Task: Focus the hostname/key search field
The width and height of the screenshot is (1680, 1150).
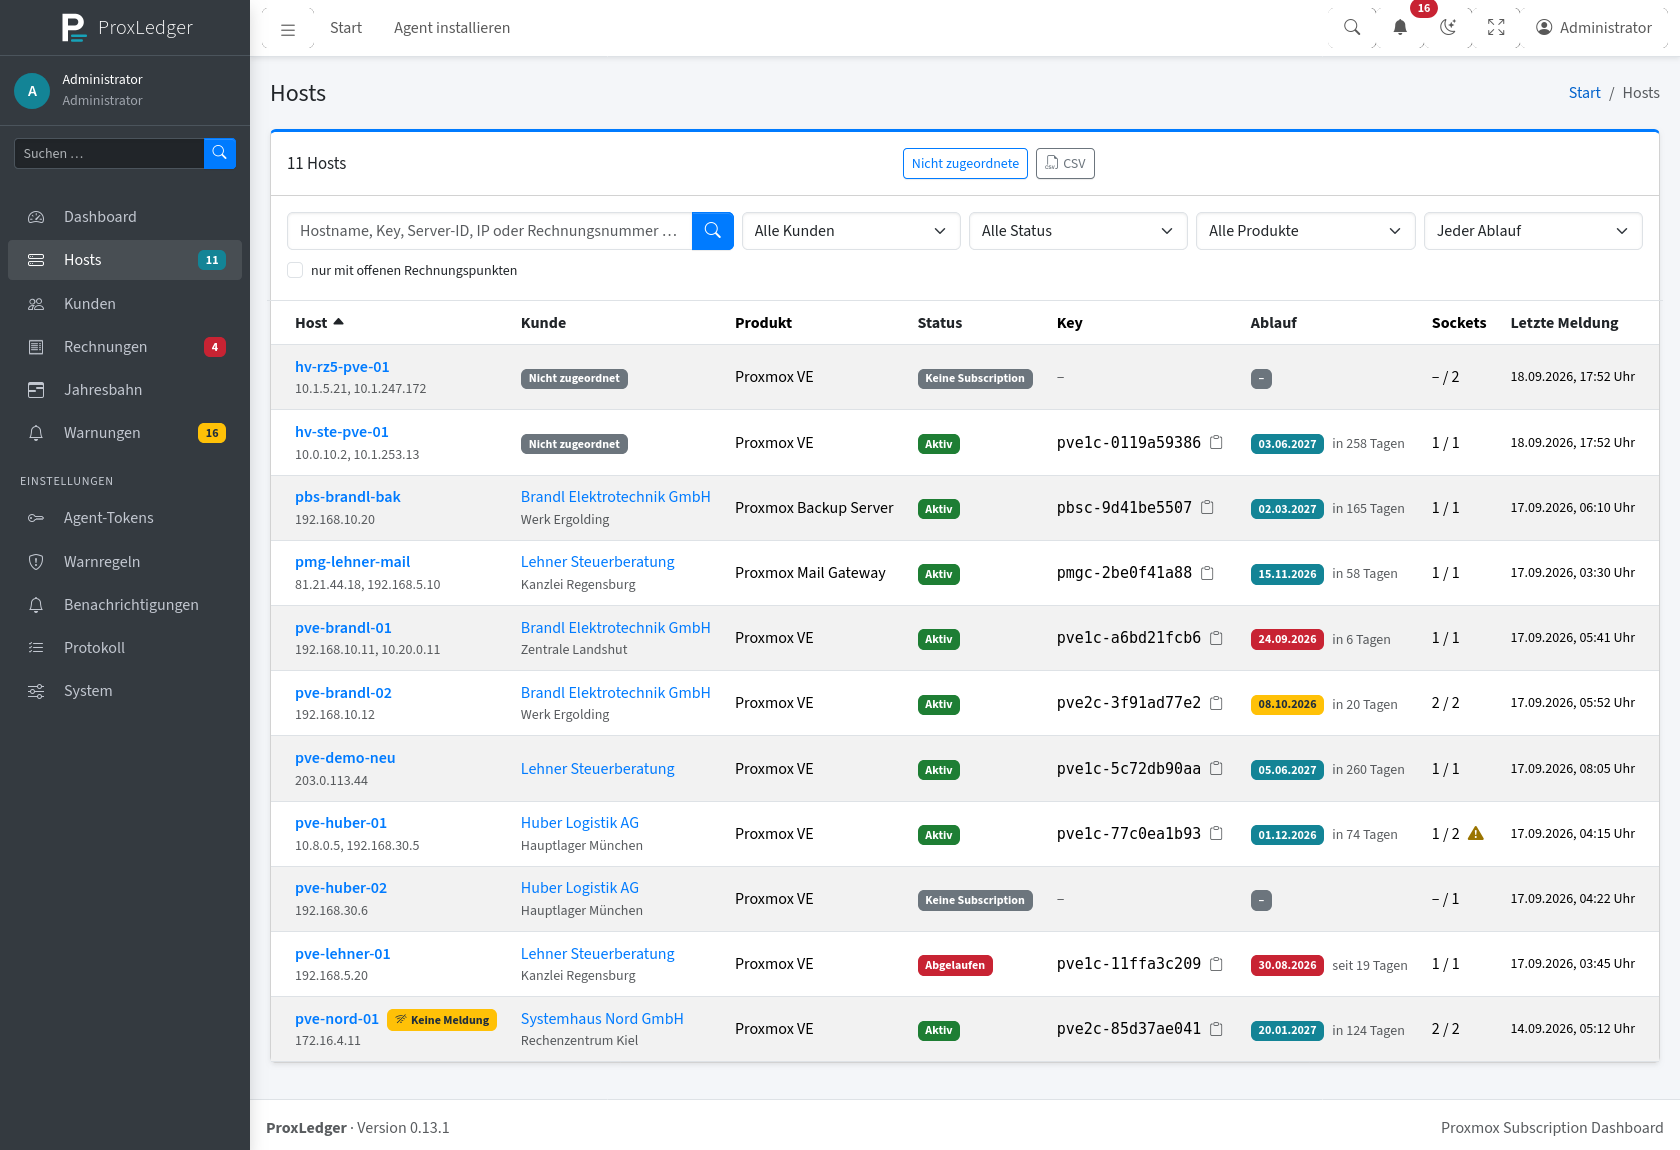Action: point(490,231)
